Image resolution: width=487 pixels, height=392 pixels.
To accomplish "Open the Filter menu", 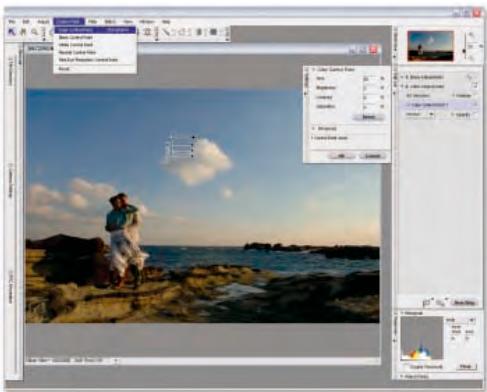I will [x=92, y=21].
